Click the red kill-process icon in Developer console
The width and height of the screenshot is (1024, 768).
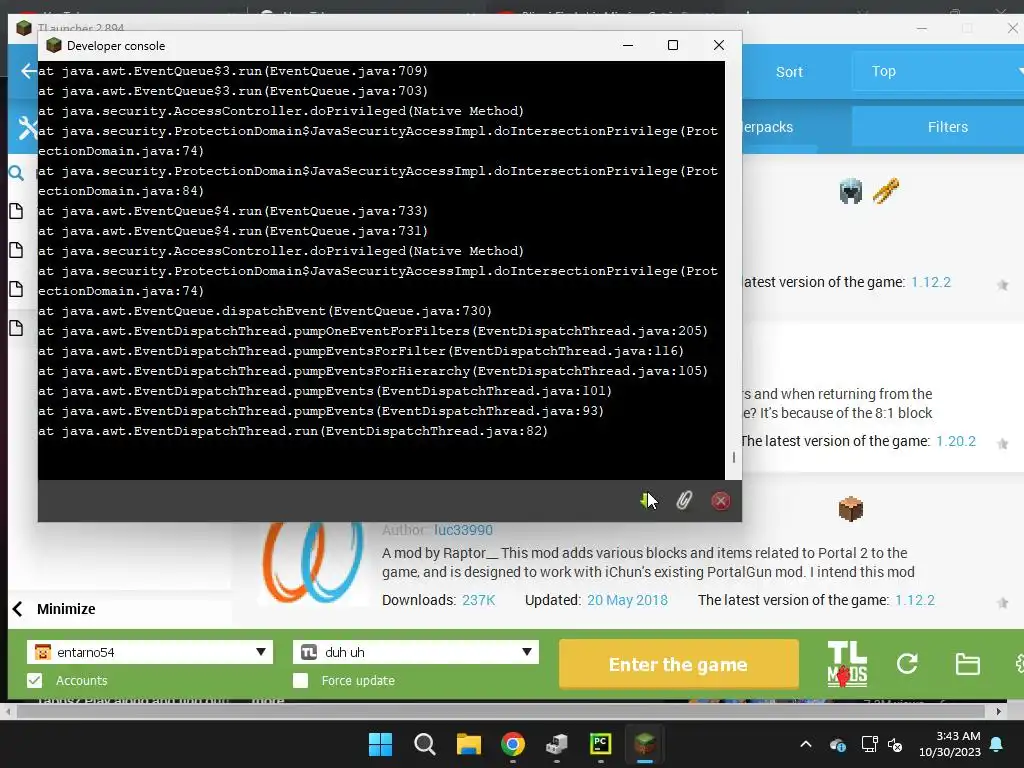coord(720,501)
